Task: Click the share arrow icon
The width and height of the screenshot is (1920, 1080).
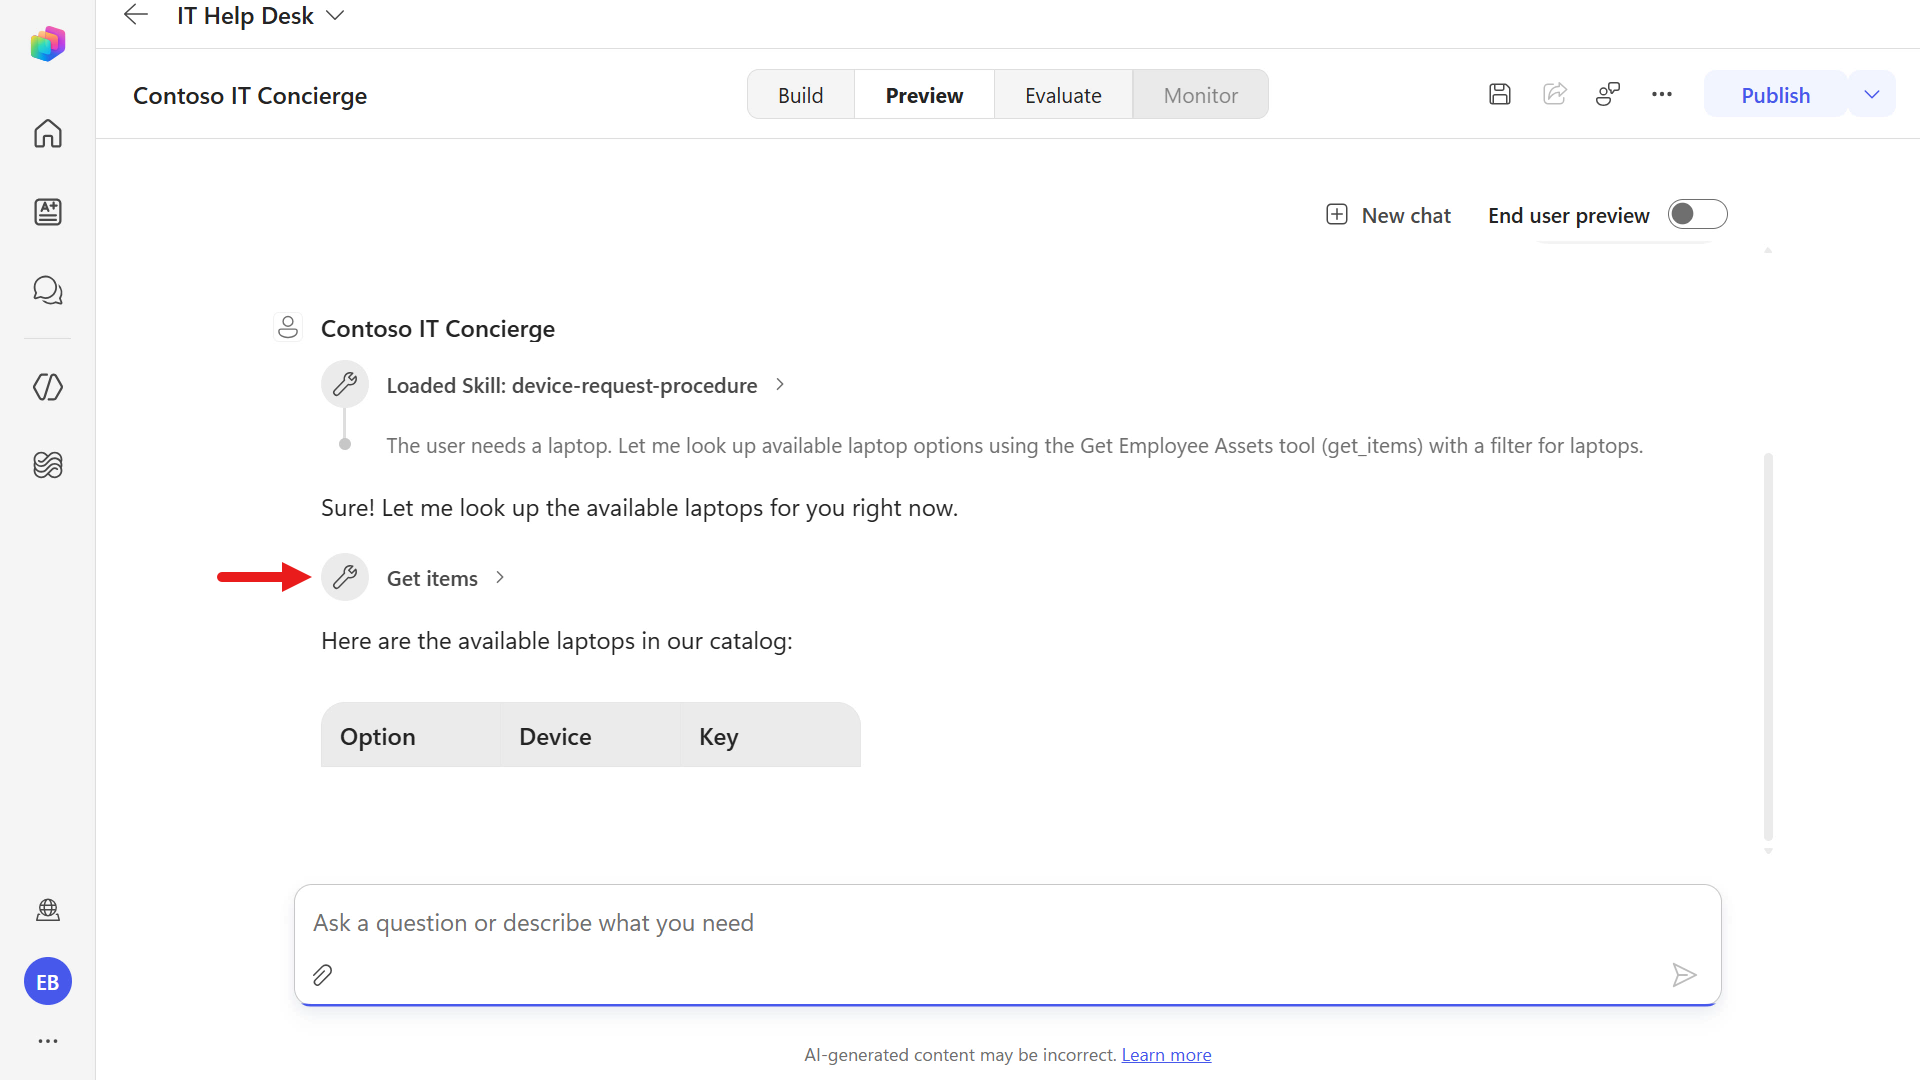Action: [x=1554, y=94]
